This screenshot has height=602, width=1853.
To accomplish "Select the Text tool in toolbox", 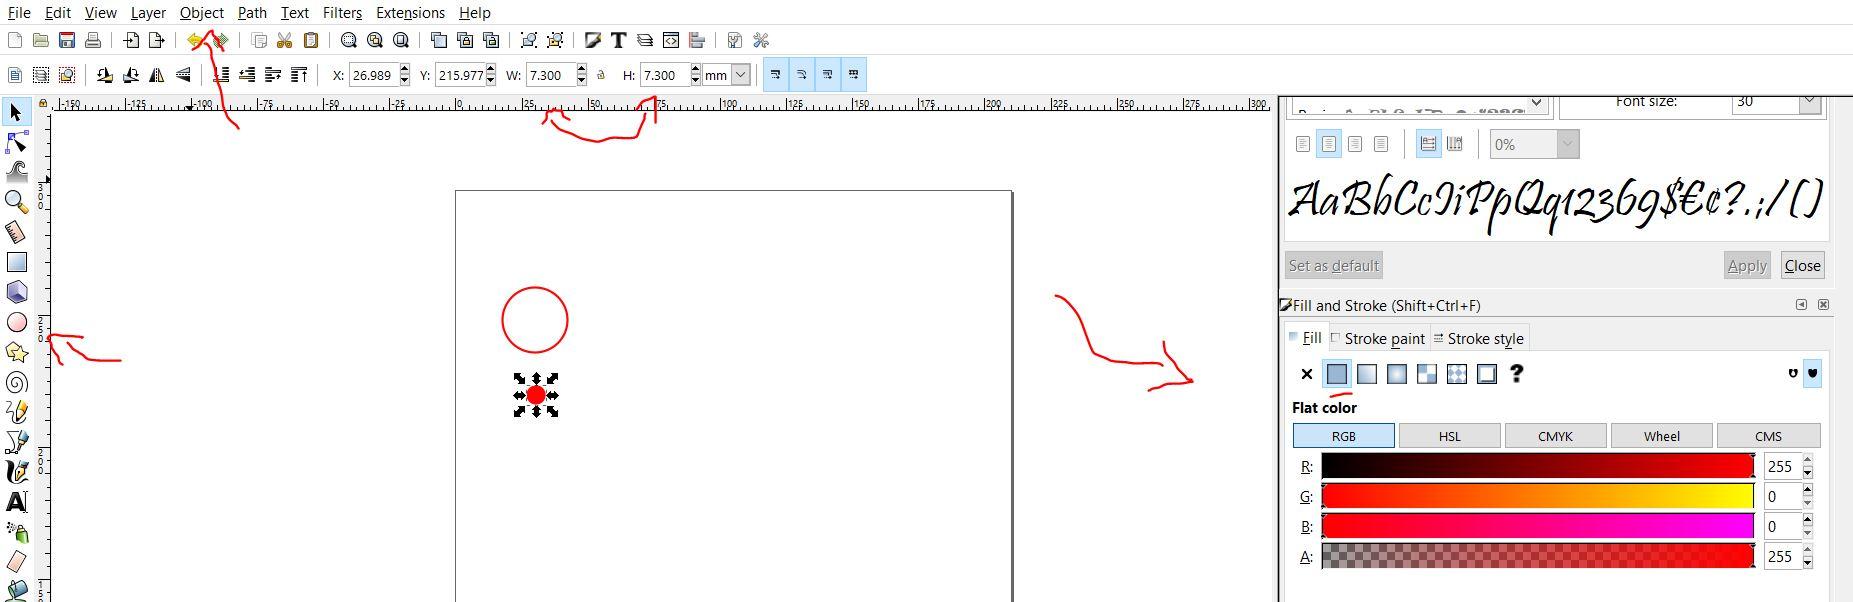I will (x=16, y=502).
